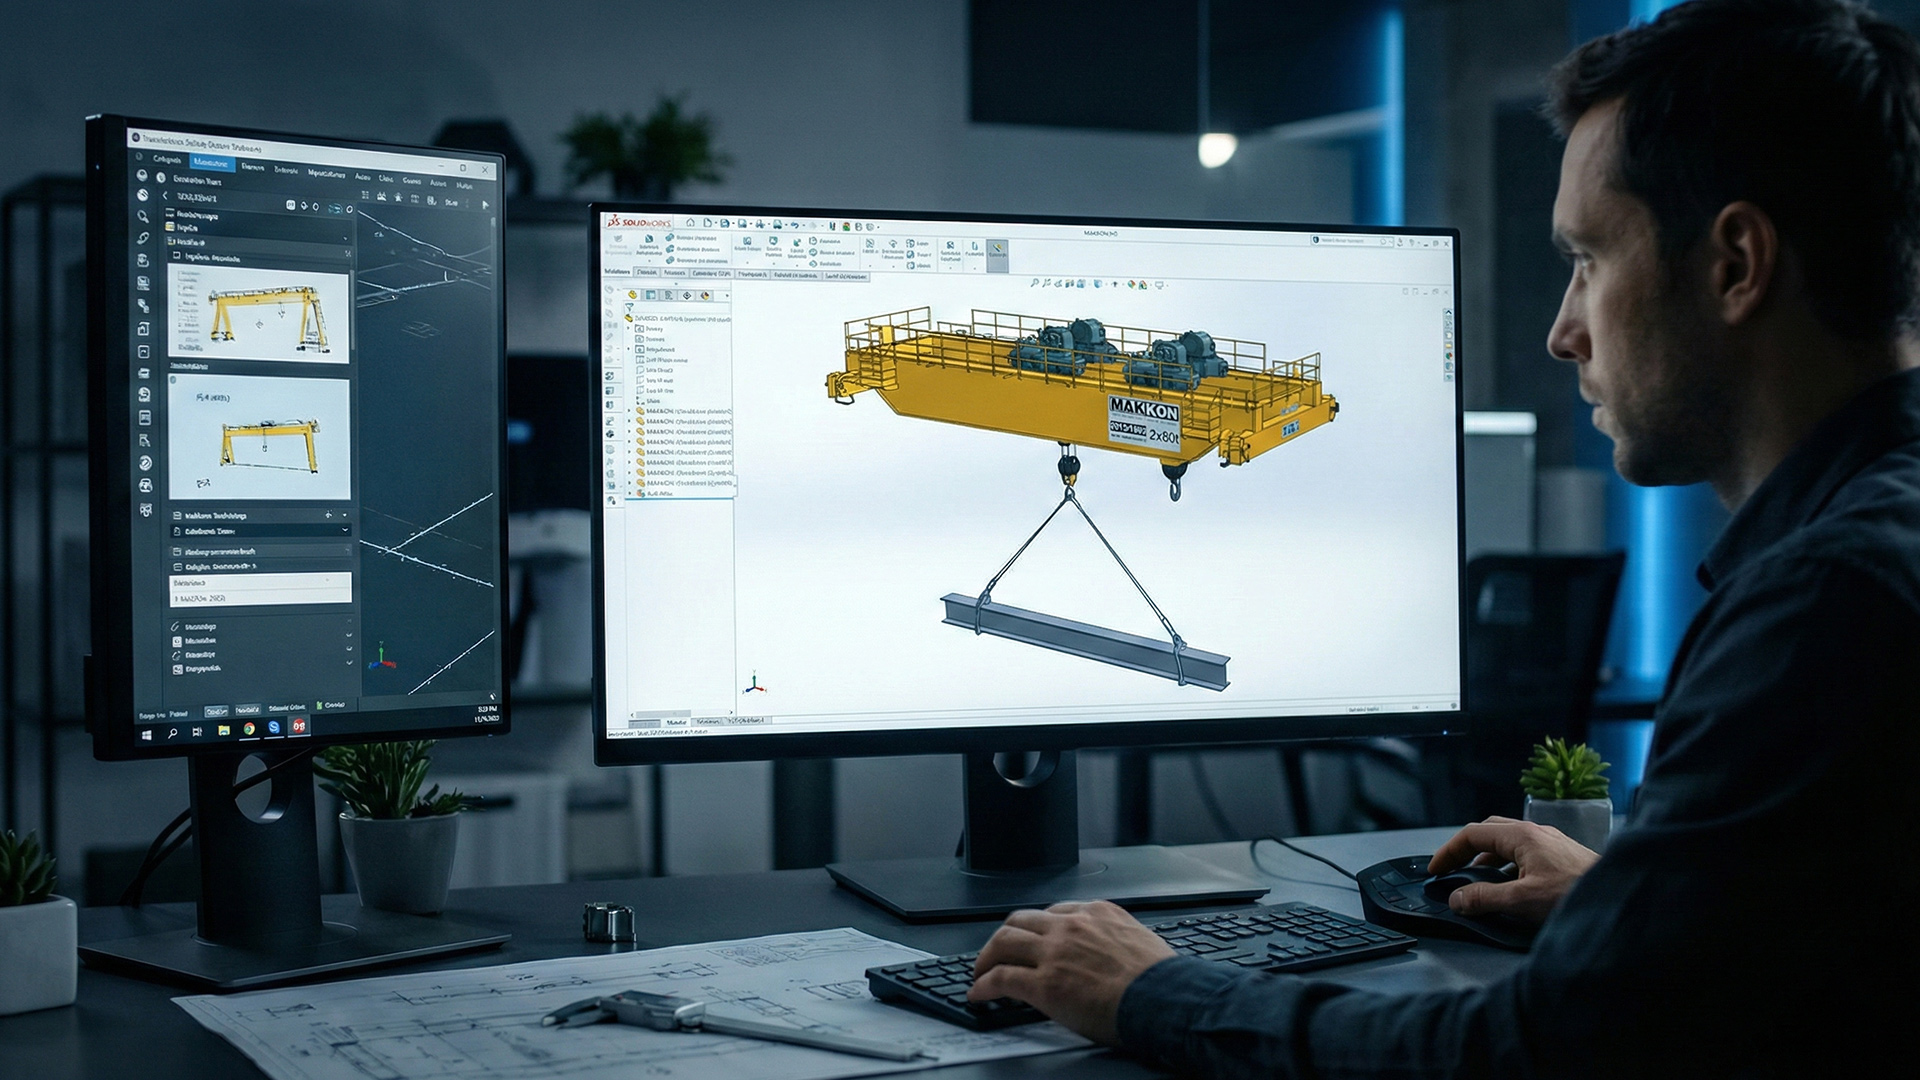The height and width of the screenshot is (1080, 1920).
Task: Click the search zoom icon above the 3D viewport
Action: pyautogui.click(x=1034, y=284)
